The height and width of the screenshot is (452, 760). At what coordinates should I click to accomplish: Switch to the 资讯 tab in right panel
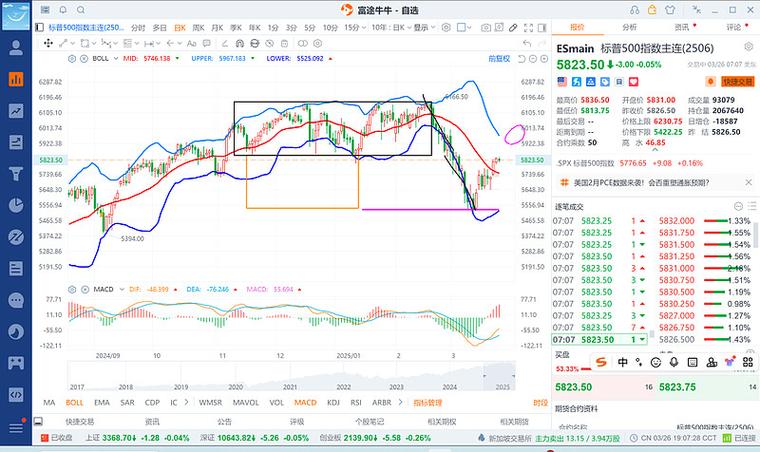681,27
